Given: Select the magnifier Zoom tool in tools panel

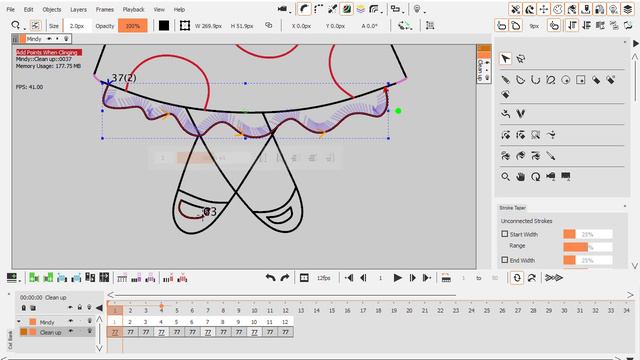Looking at the screenshot, I should click(x=505, y=177).
